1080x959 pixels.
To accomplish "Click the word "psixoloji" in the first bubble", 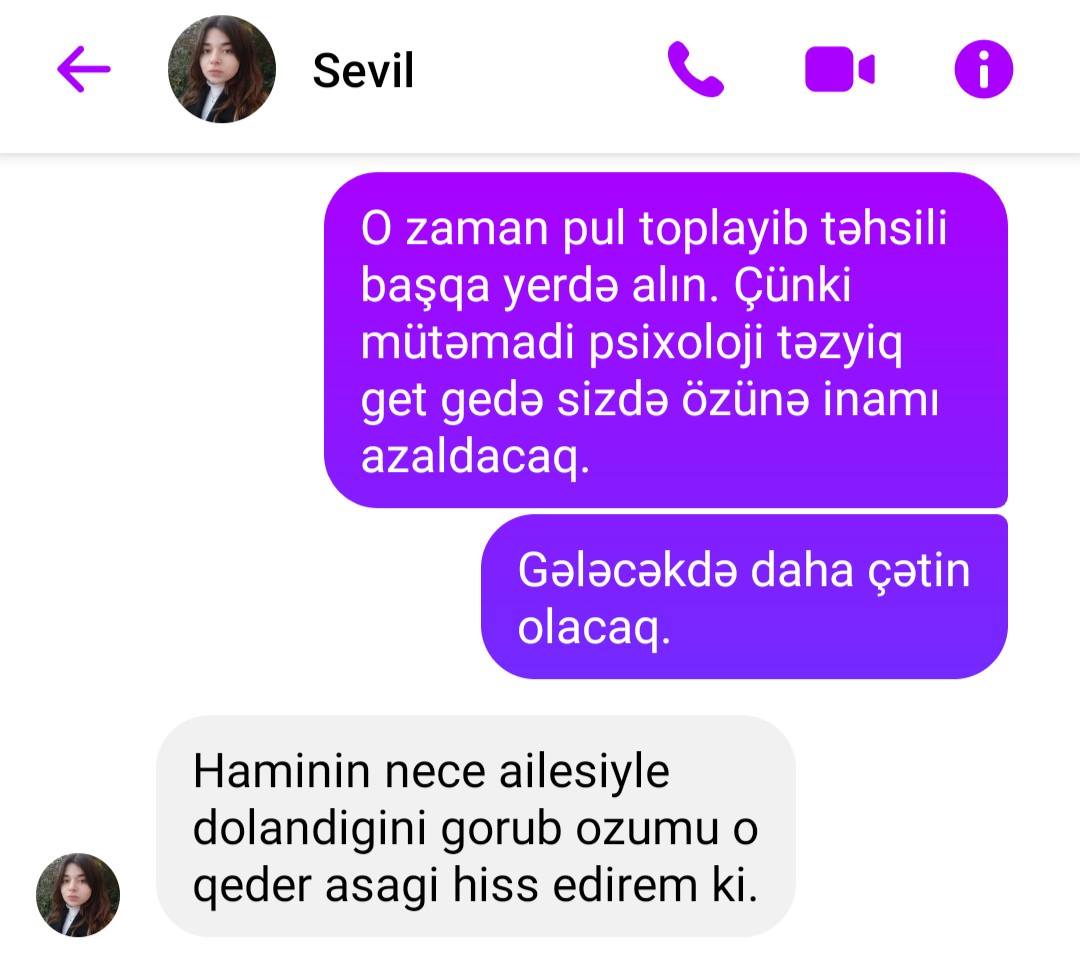I will coord(676,344).
